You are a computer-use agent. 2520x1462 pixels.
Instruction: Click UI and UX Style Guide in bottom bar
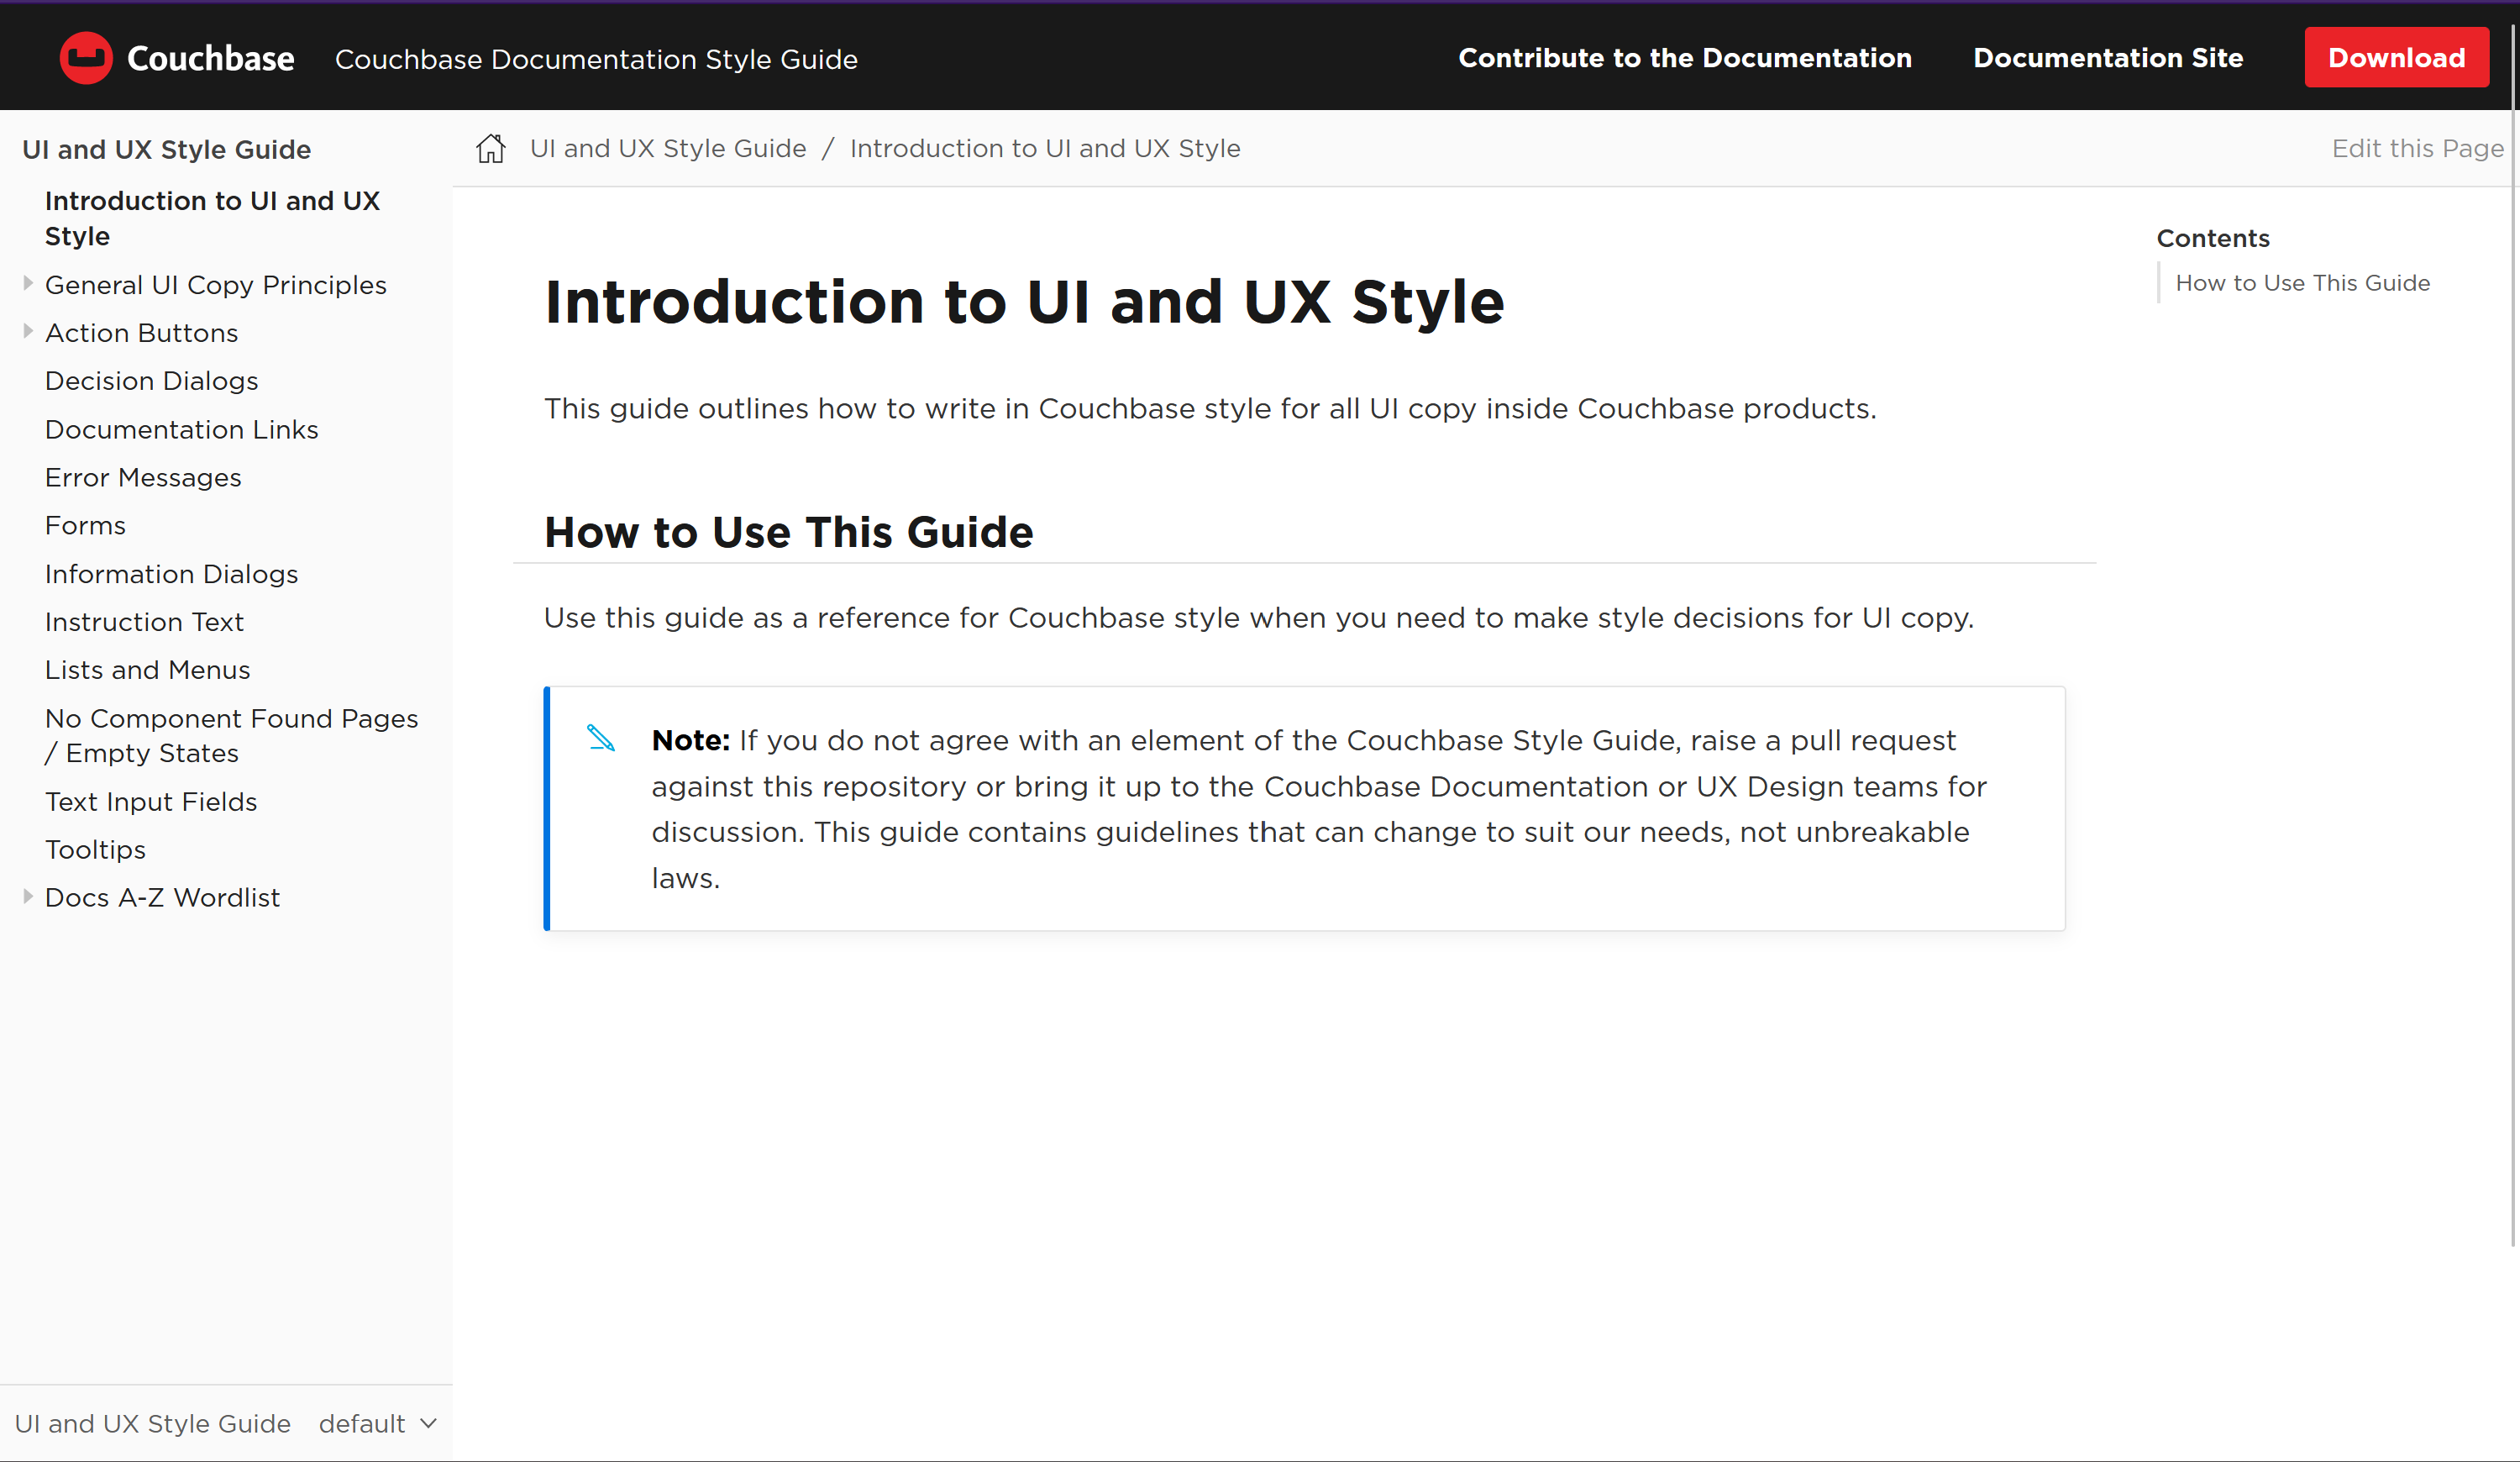click(153, 1423)
